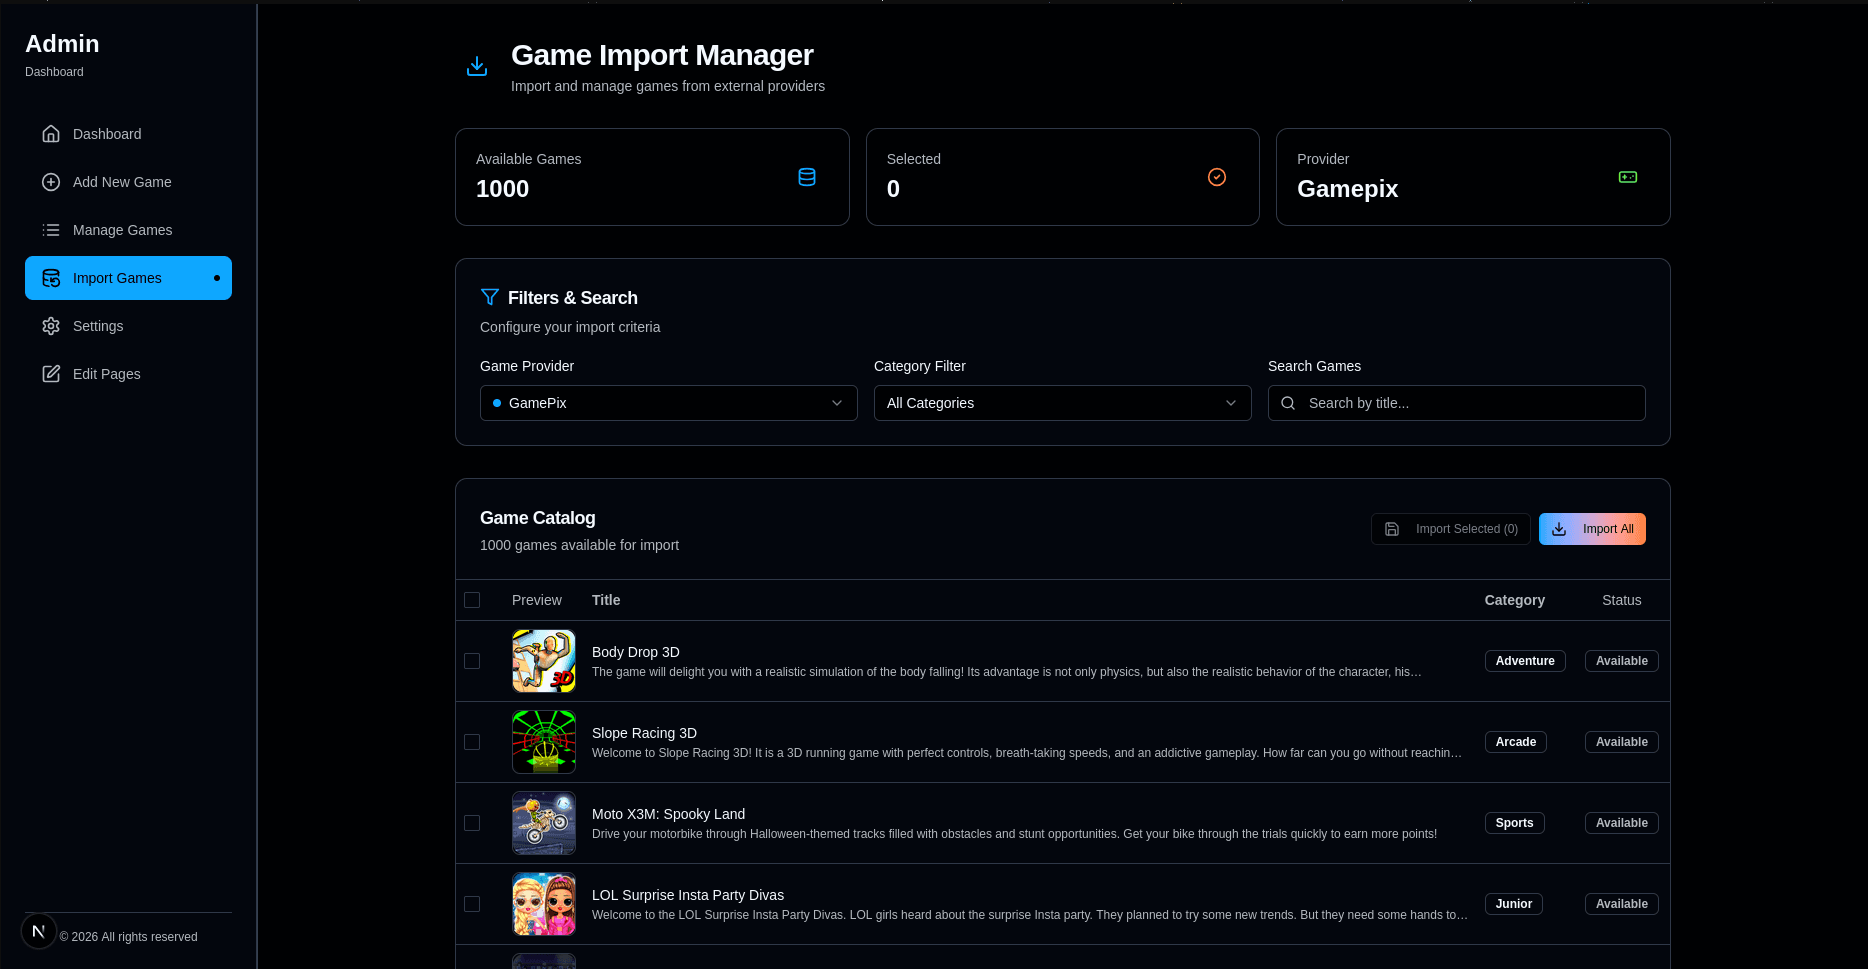Switch to the Import Games section
Viewport: 1868px width, 969px height.
117,277
